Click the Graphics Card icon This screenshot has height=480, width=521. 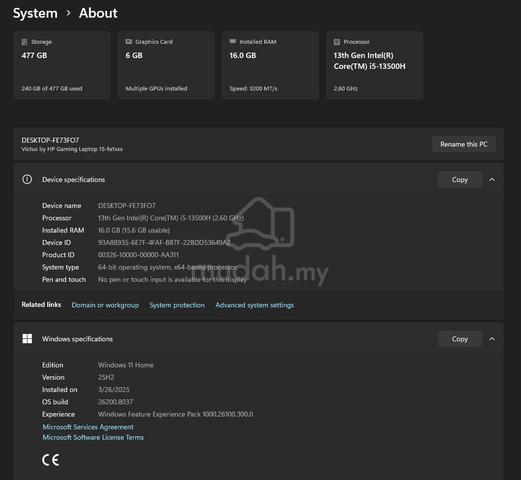click(x=129, y=42)
